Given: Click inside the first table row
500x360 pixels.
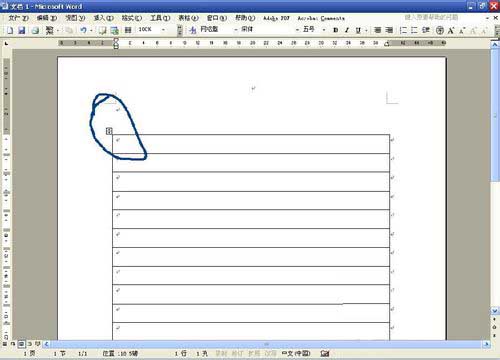Looking at the screenshot, I should [x=251, y=144].
